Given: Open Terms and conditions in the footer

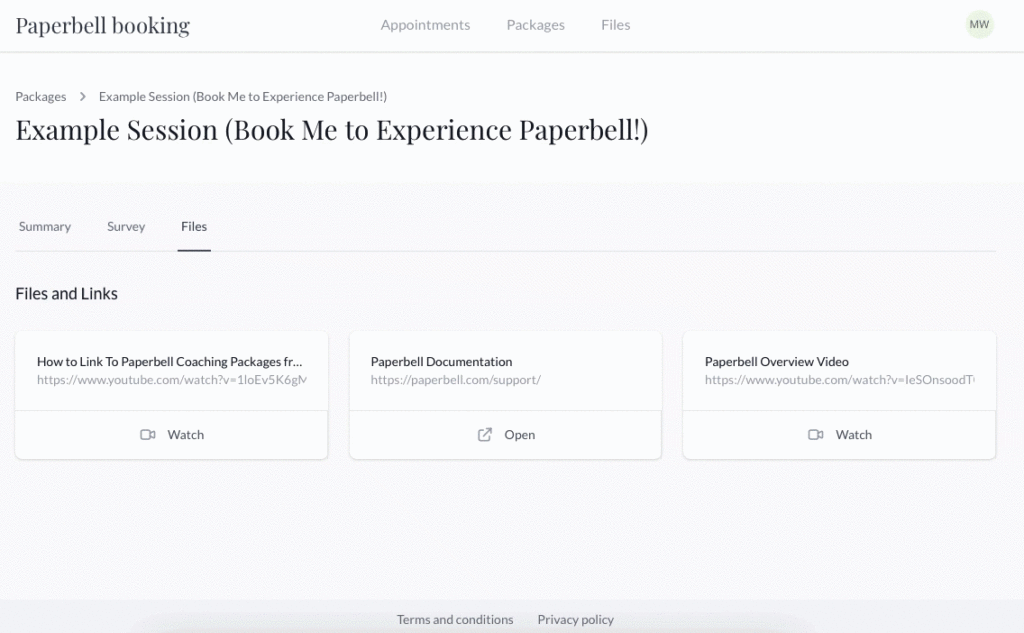Looking at the screenshot, I should (x=455, y=620).
